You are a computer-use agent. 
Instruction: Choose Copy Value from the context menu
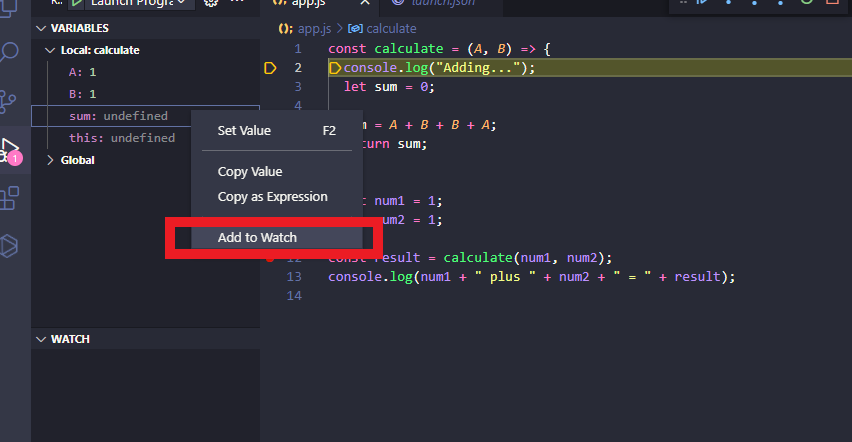pos(250,172)
